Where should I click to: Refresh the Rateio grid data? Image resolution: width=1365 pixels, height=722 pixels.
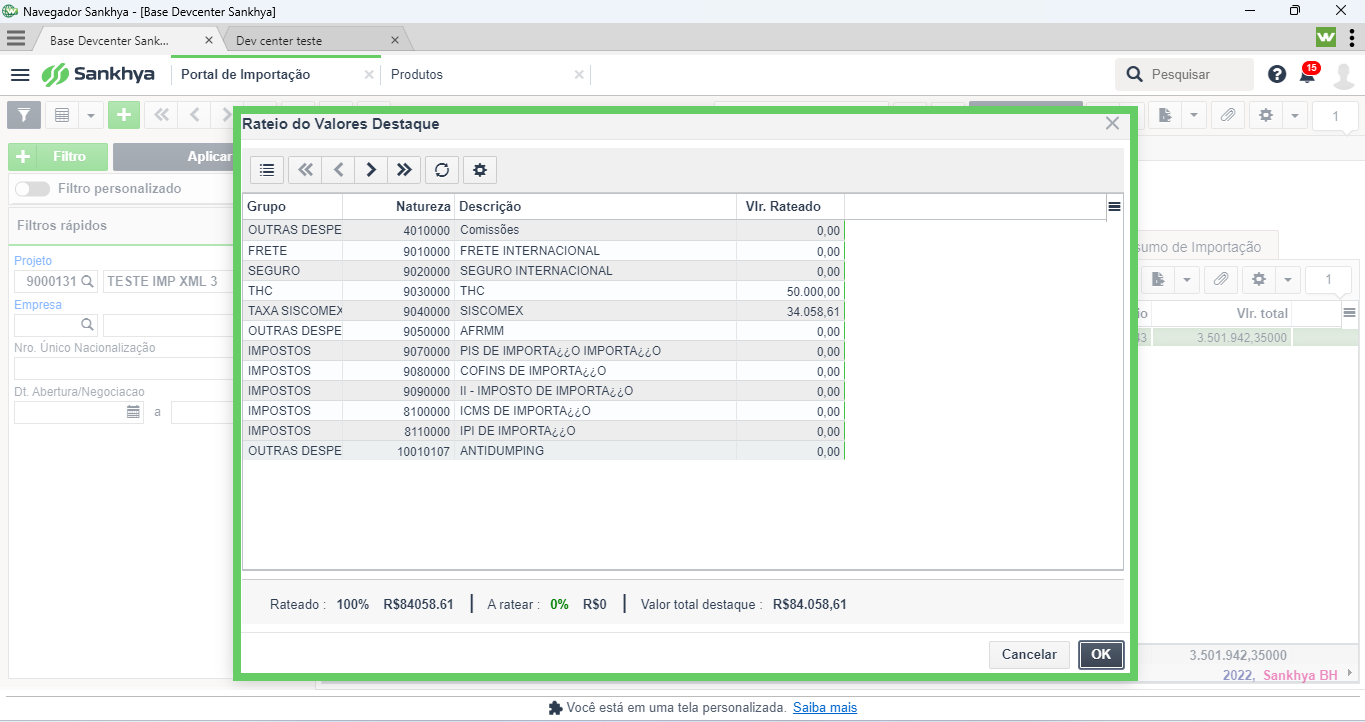(x=442, y=170)
